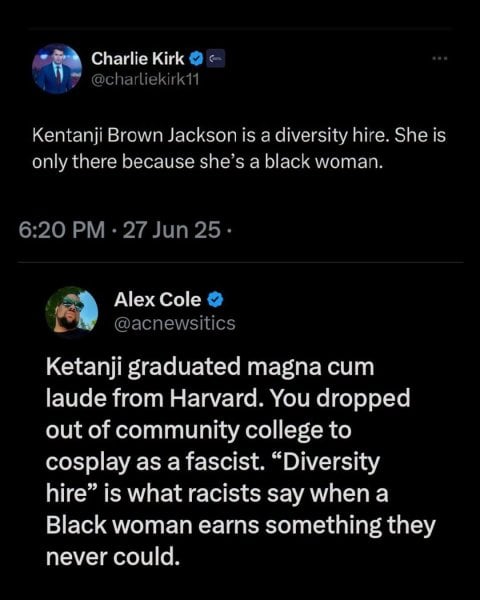Click the closing words 'never could.' in the reply
The width and height of the screenshot is (480, 600).
pyautogui.click(x=113, y=557)
